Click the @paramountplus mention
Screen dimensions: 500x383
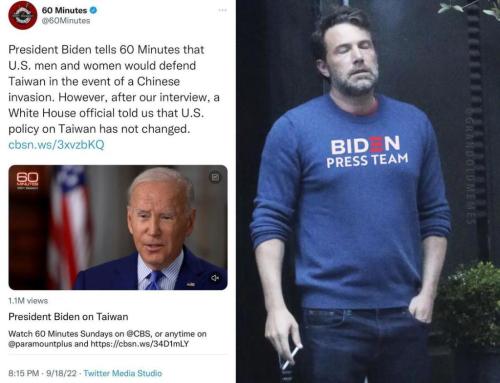point(40,344)
